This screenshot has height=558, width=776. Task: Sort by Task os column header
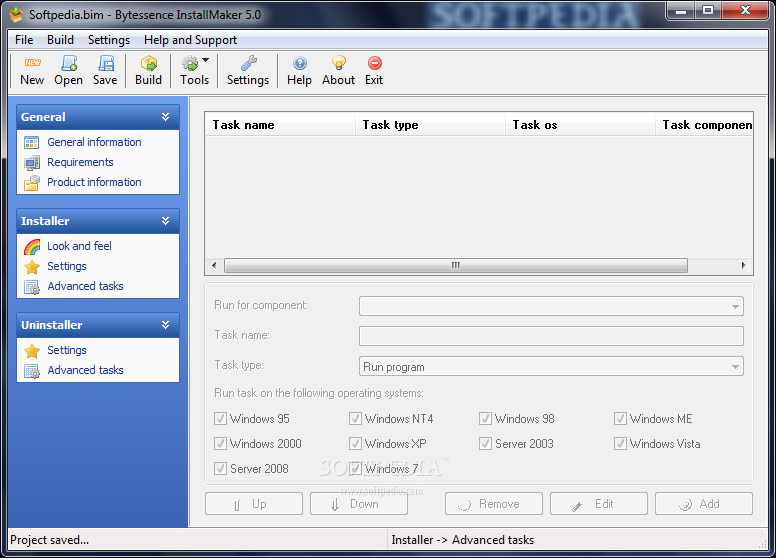tap(581, 125)
